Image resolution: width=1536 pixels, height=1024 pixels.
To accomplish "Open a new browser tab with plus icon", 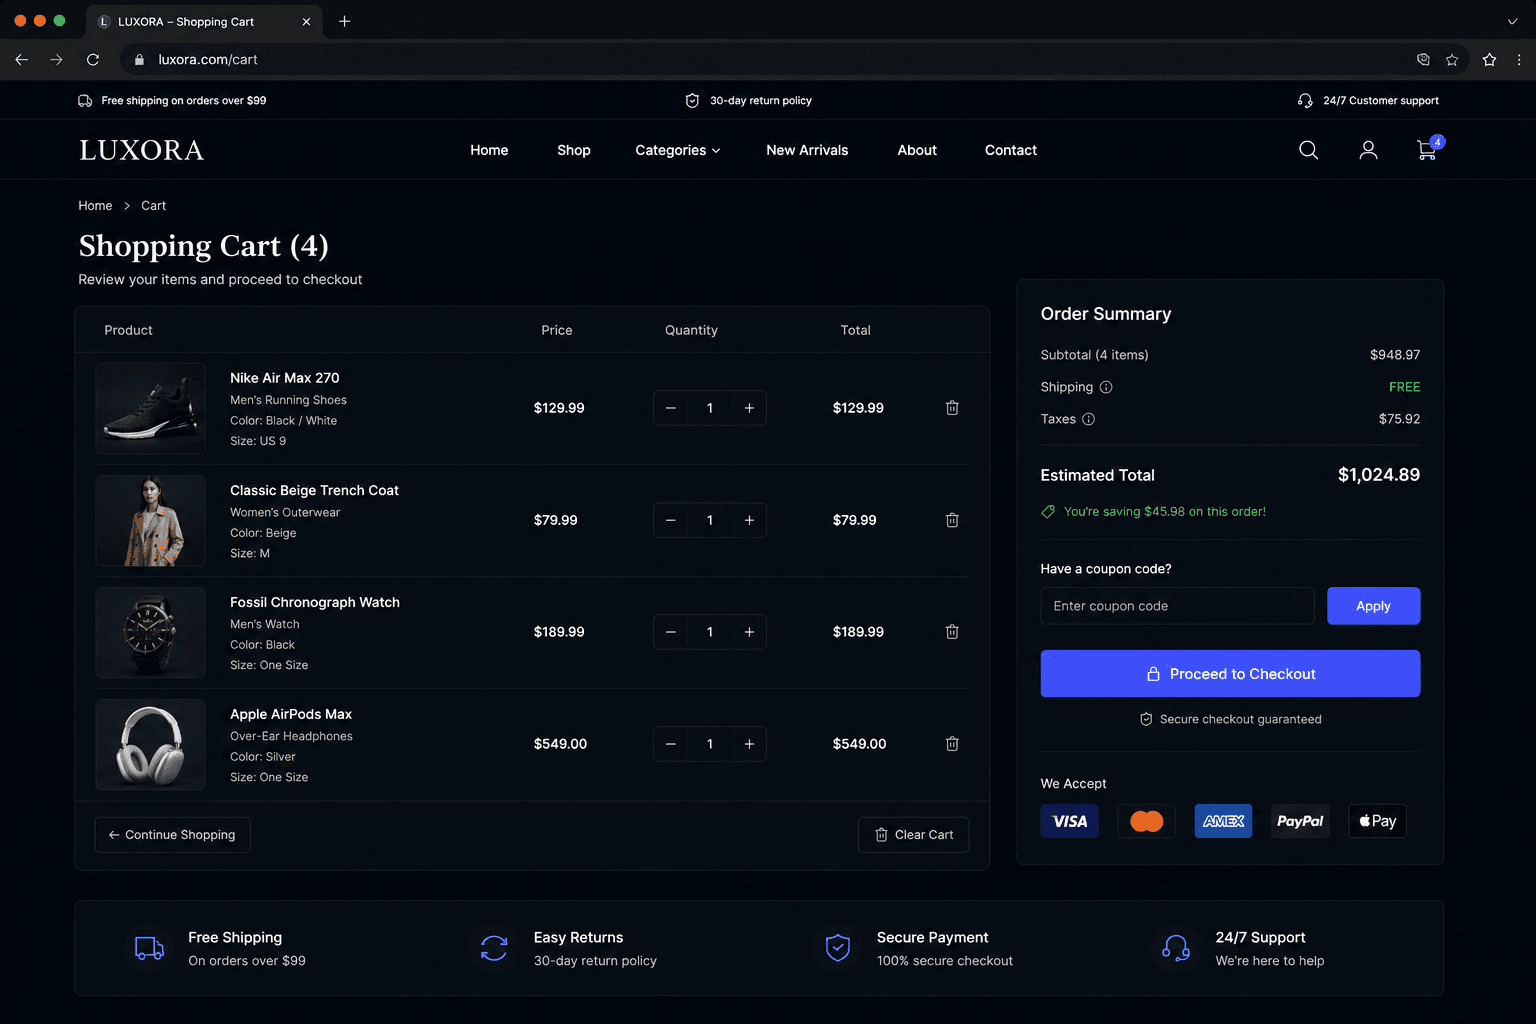I will (344, 21).
